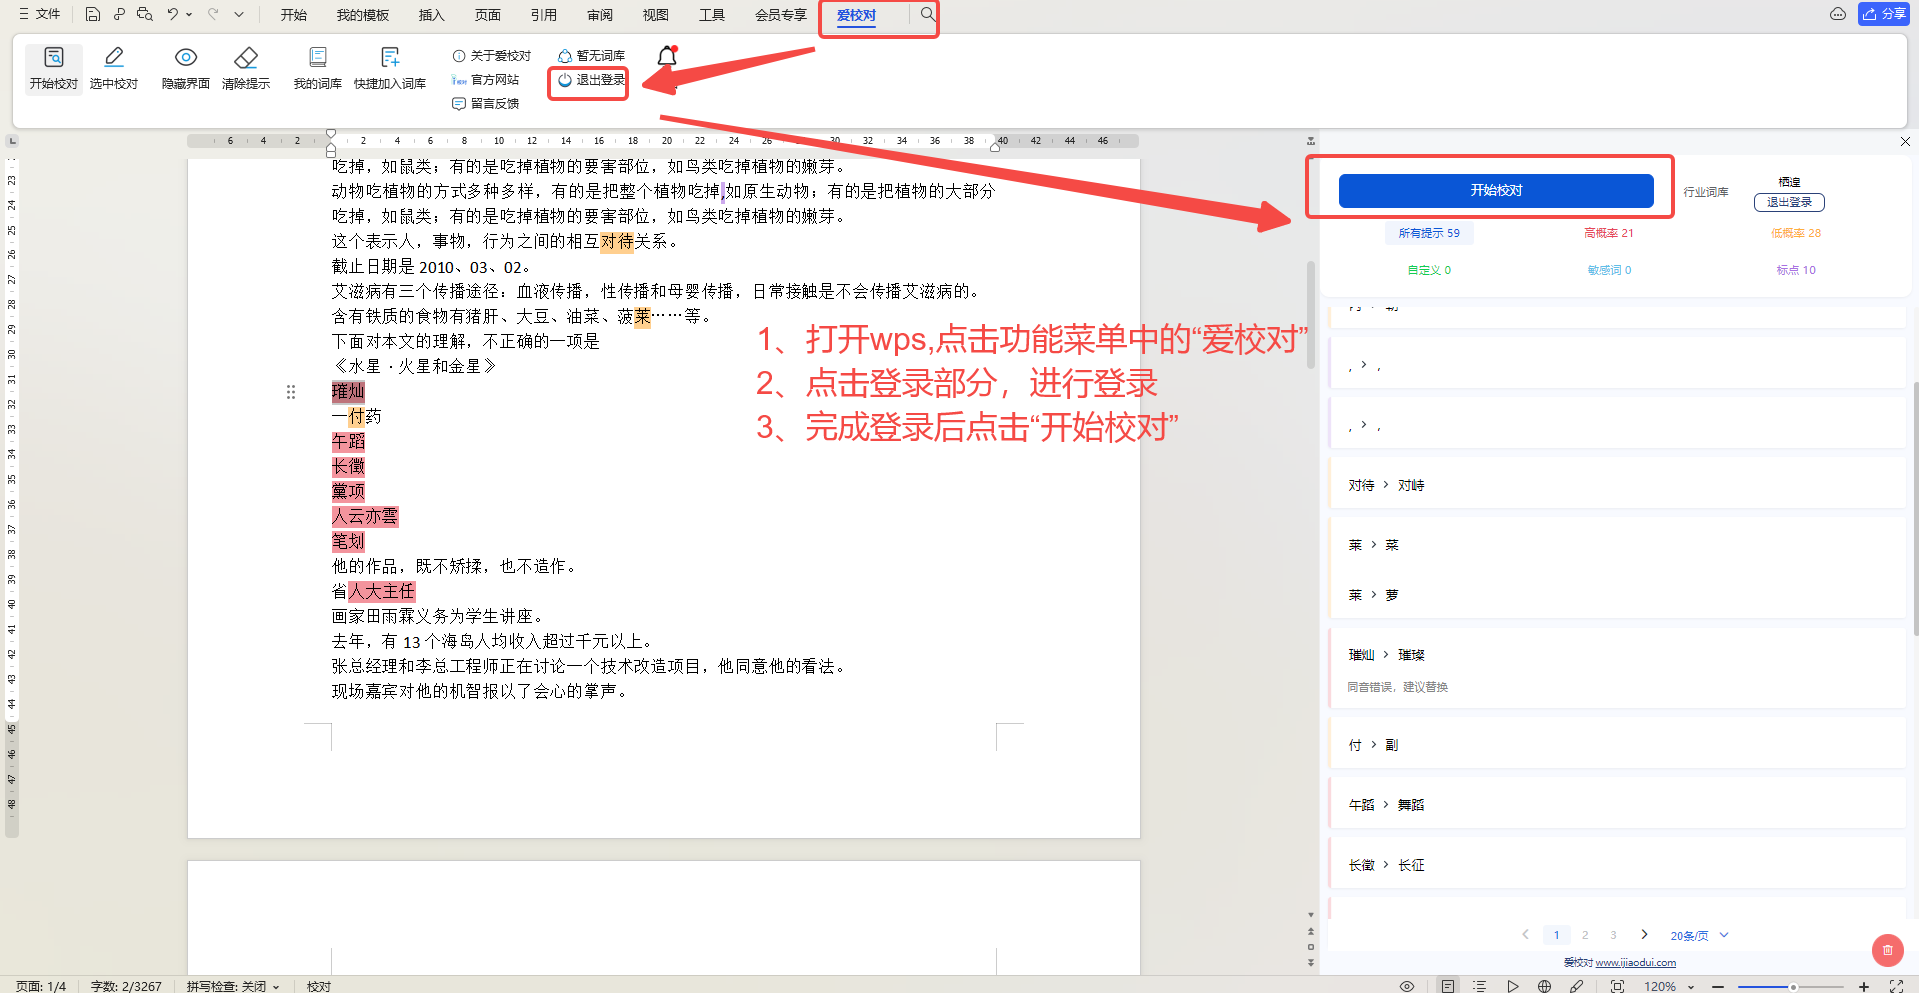The height and width of the screenshot is (993, 1919).
Task: Click the 分享 share button
Action: [1884, 14]
